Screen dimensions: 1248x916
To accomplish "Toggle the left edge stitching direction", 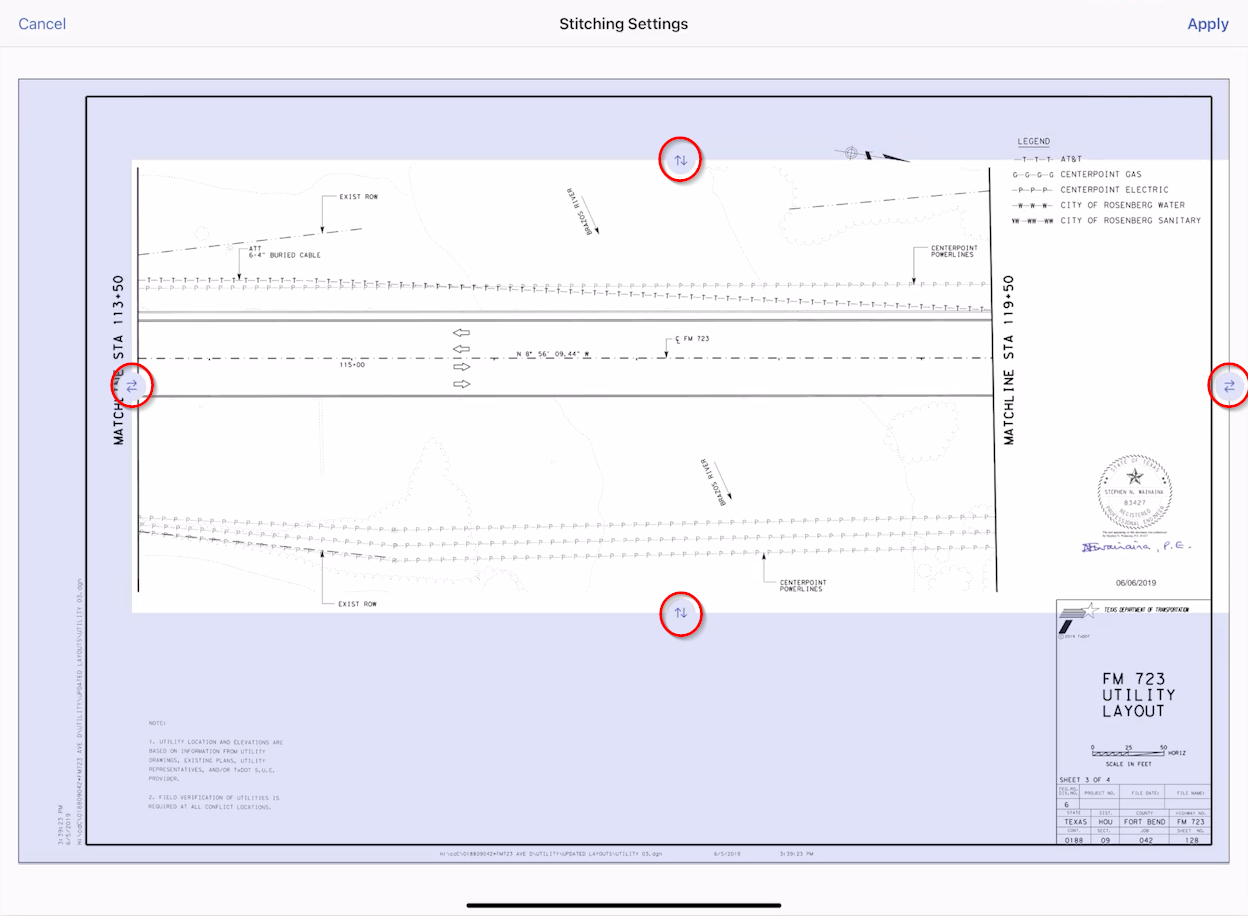I will [131, 384].
